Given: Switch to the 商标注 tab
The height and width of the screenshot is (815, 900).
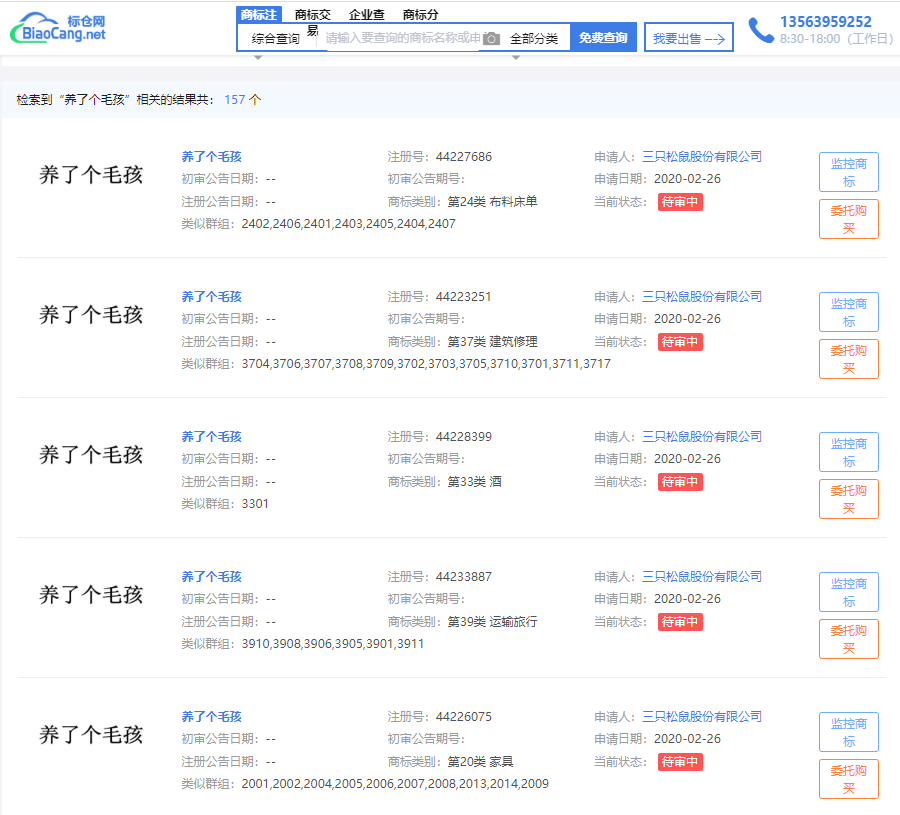Looking at the screenshot, I should 259,14.
